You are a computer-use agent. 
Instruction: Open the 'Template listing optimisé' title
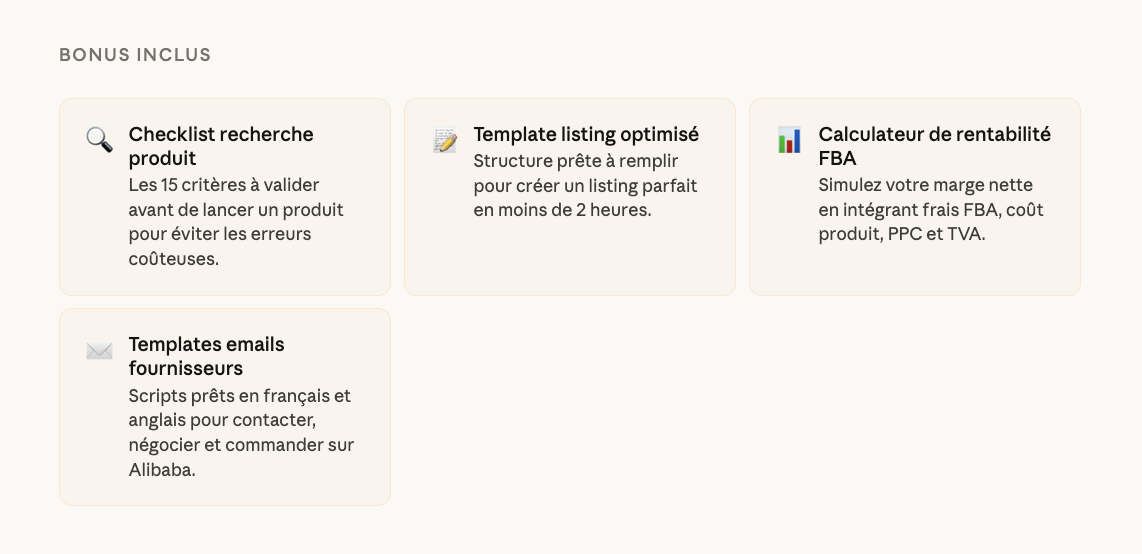(x=586, y=134)
